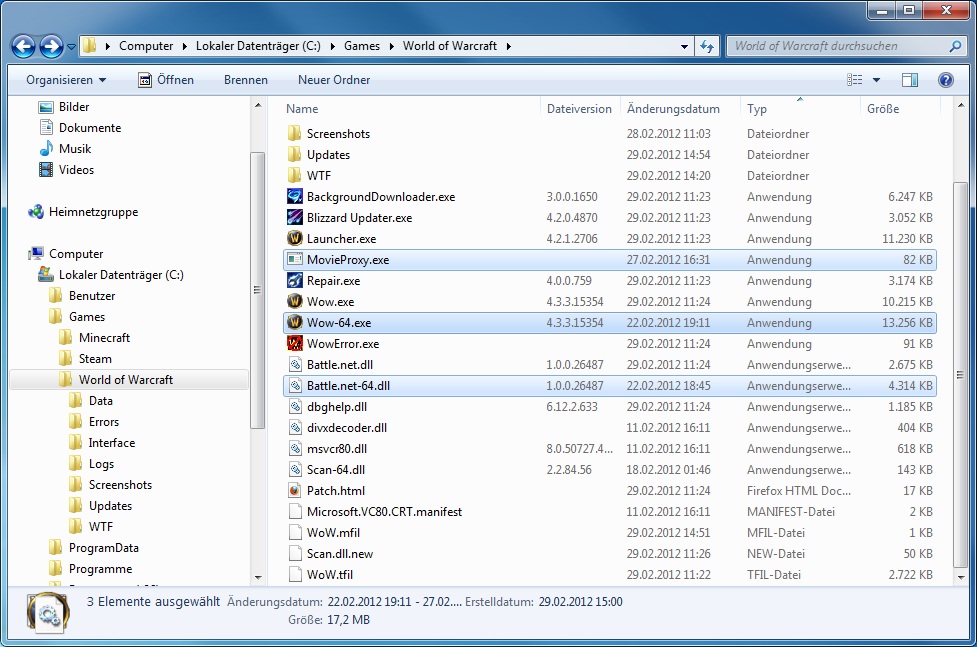Open the Organisieren menu
977x647 pixels.
pyautogui.click(x=66, y=80)
